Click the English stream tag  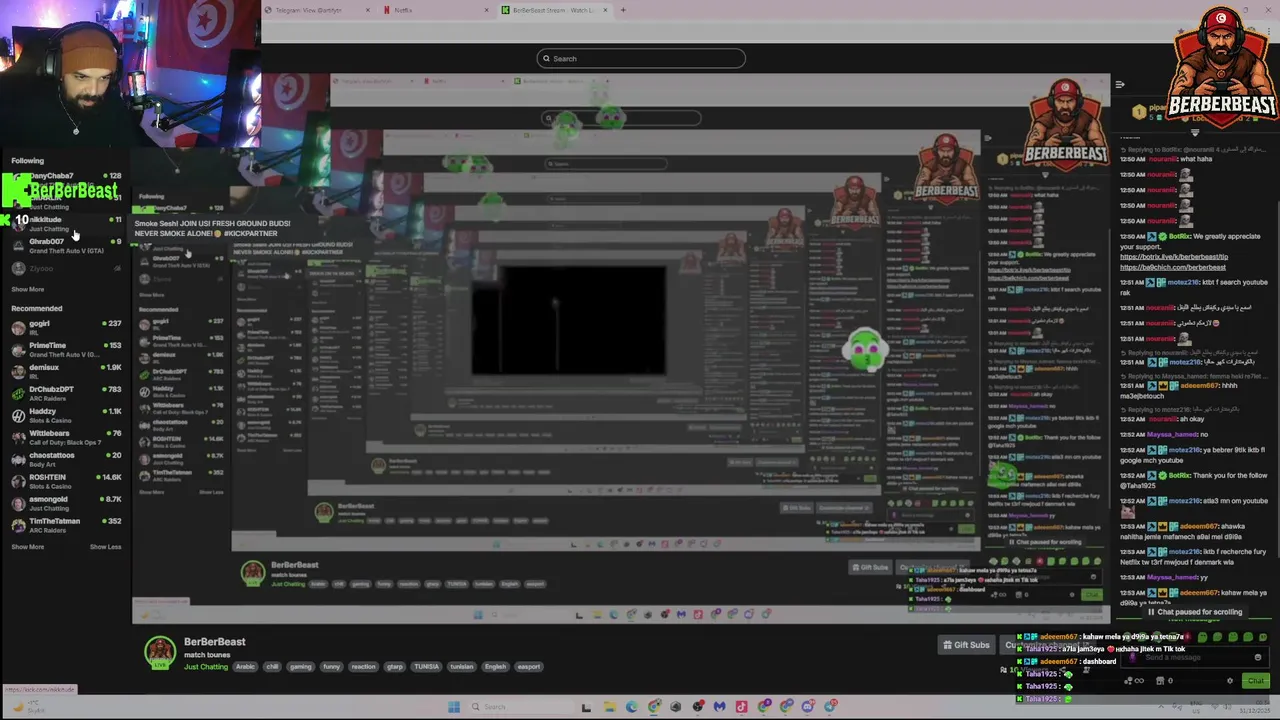tap(496, 667)
